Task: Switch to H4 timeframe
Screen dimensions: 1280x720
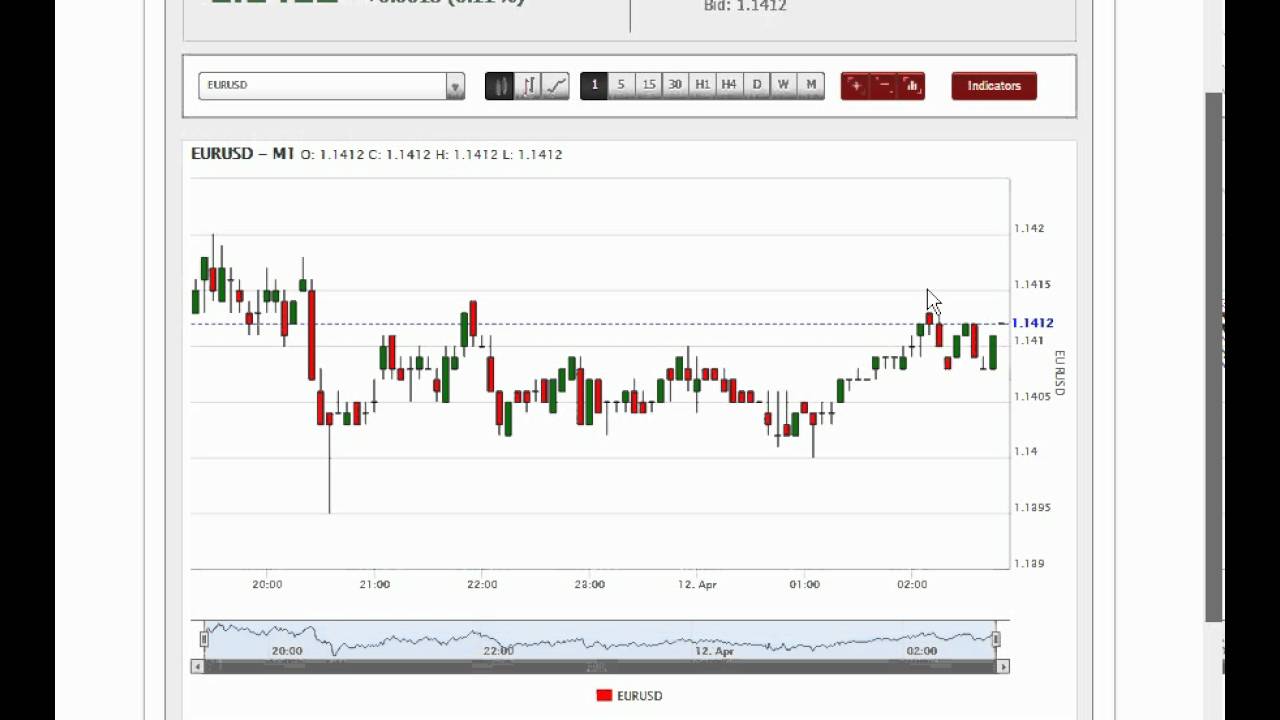Action: tap(729, 85)
